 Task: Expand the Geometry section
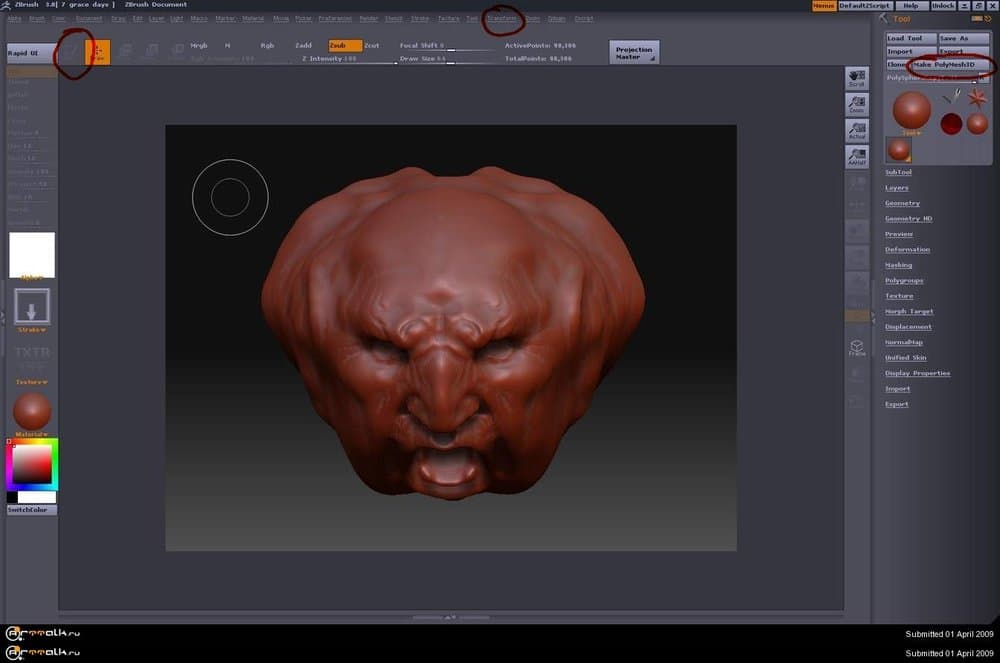[902, 203]
